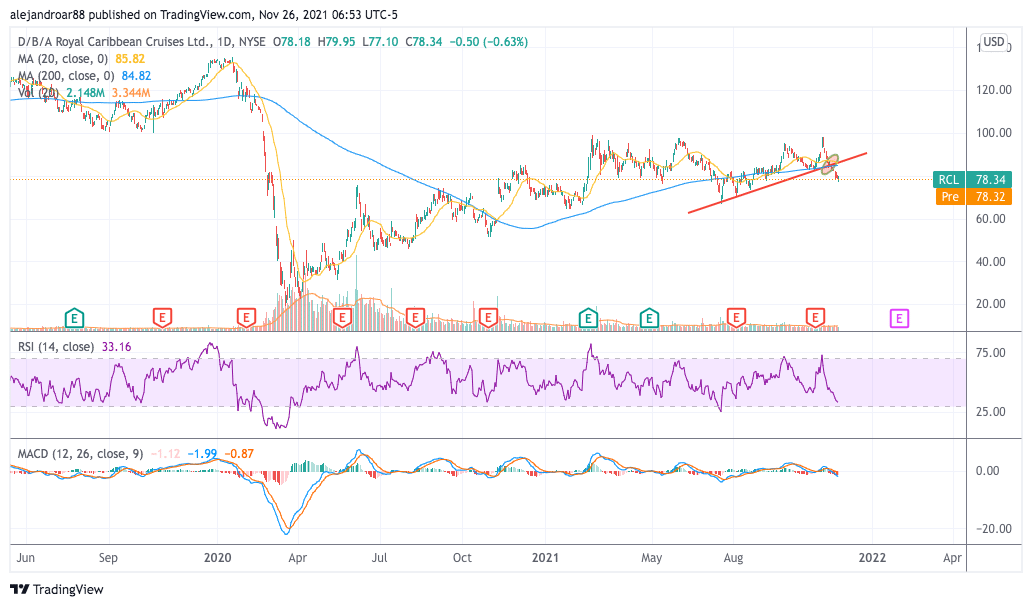Select the red trendline on the price chart
This screenshot has height=607, width=1032.
[x=777, y=183]
